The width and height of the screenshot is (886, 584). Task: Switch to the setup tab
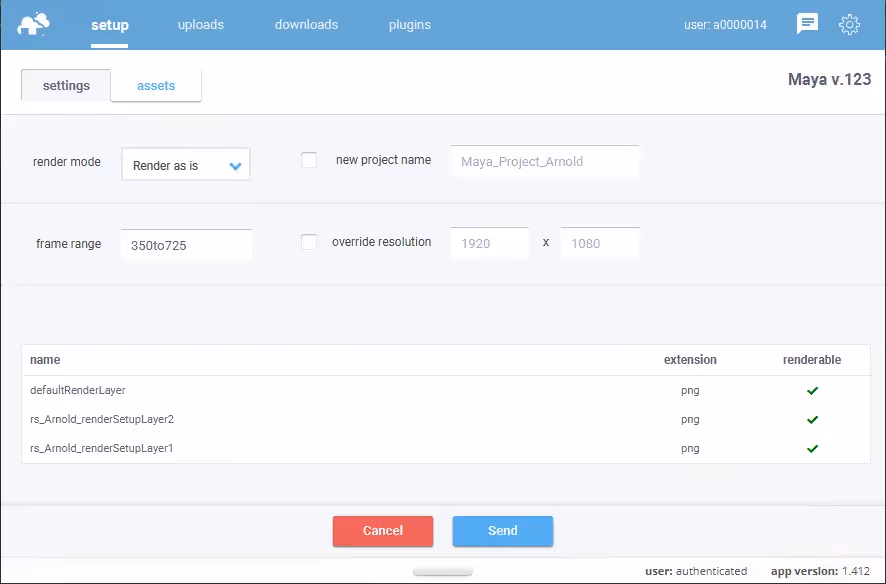click(x=110, y=25)
